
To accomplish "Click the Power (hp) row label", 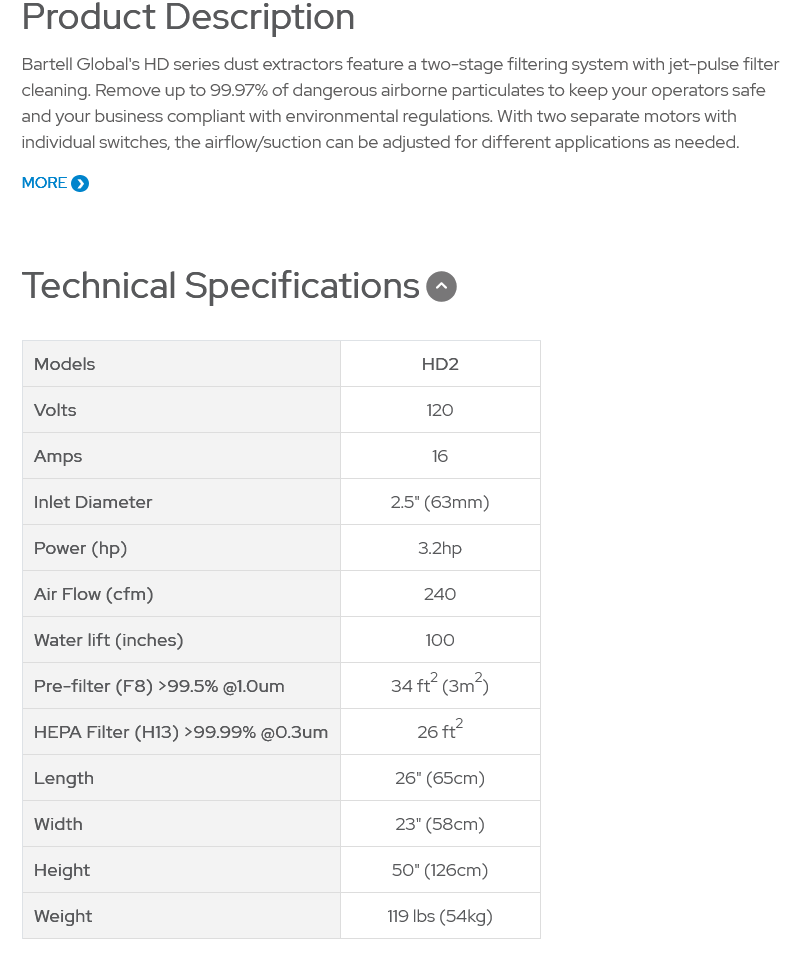I will (x=81, y=549).
